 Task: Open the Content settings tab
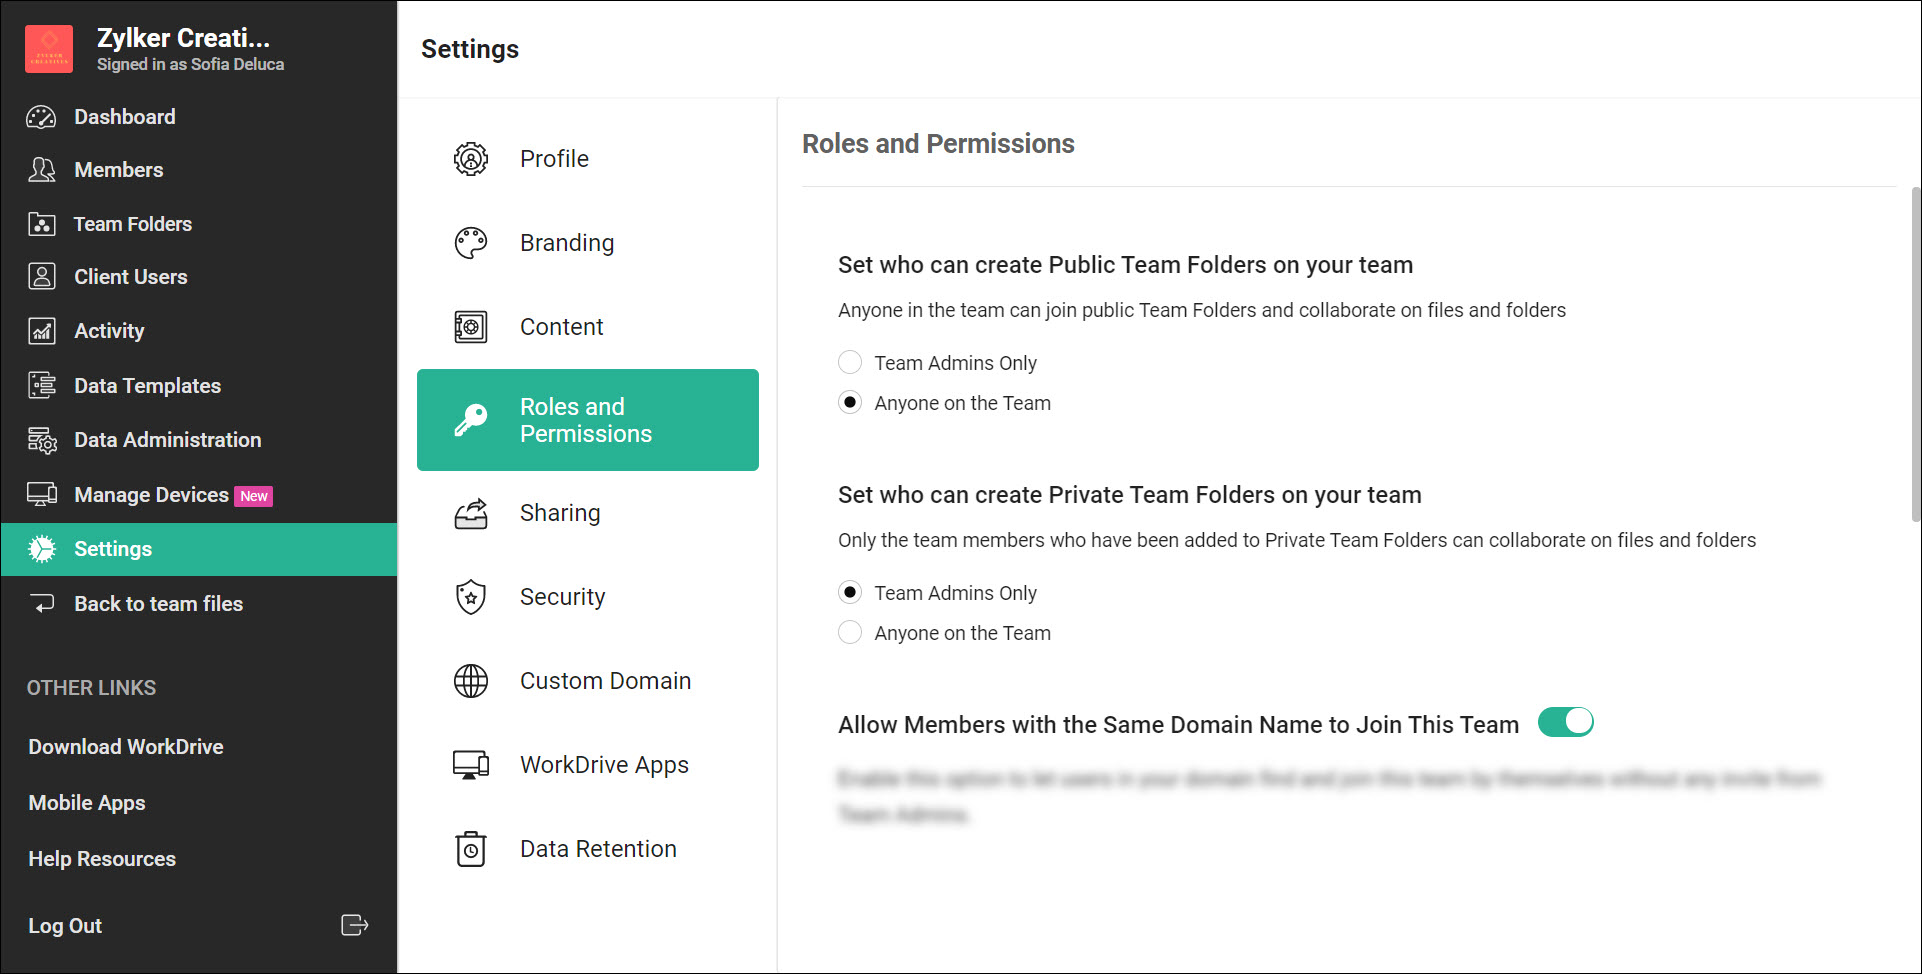561,327
